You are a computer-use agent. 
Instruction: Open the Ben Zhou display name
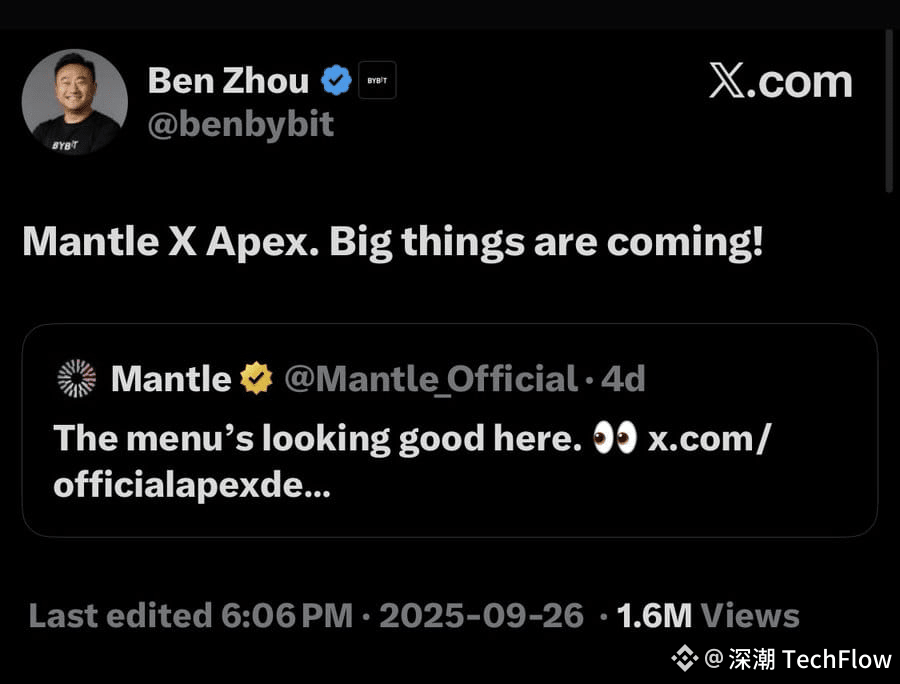[x=228, y=81]
